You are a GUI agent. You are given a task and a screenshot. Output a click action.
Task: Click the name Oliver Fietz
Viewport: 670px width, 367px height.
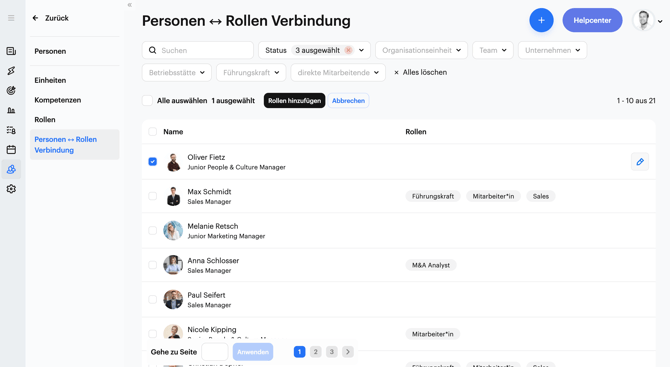[206, 157]
